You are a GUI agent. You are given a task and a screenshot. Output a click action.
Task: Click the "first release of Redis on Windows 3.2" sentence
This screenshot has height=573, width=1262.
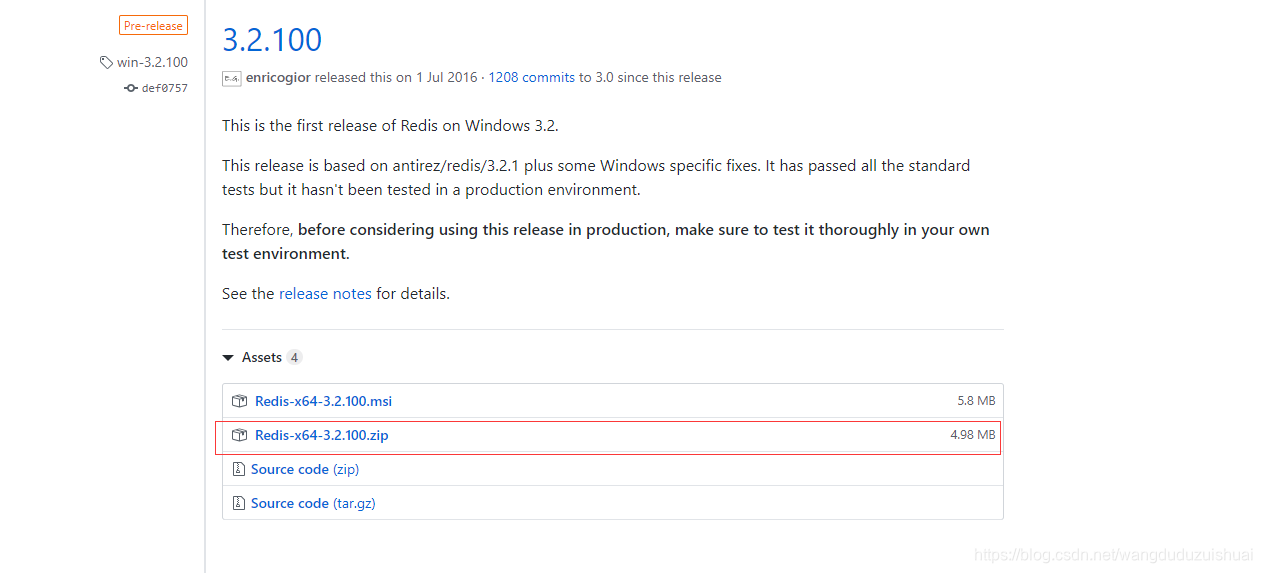390,126
